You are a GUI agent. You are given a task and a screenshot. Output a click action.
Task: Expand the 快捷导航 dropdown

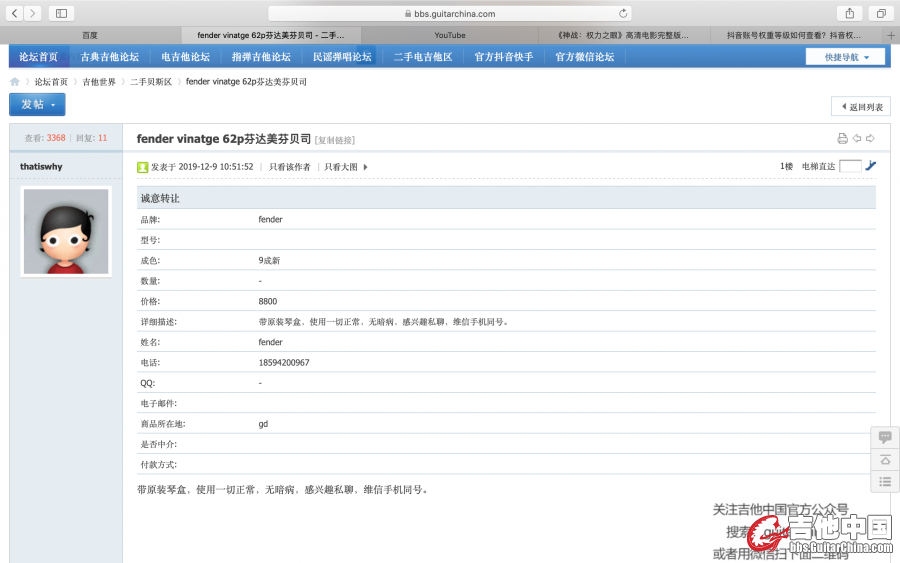tap(845, 57)
